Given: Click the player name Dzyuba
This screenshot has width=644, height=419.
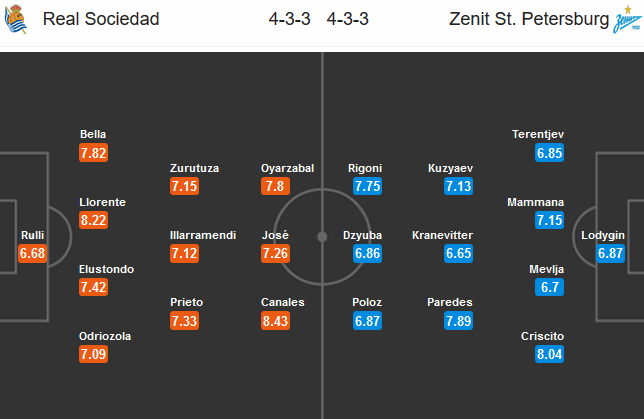Looking at the screenshot, I should (366, 235).
